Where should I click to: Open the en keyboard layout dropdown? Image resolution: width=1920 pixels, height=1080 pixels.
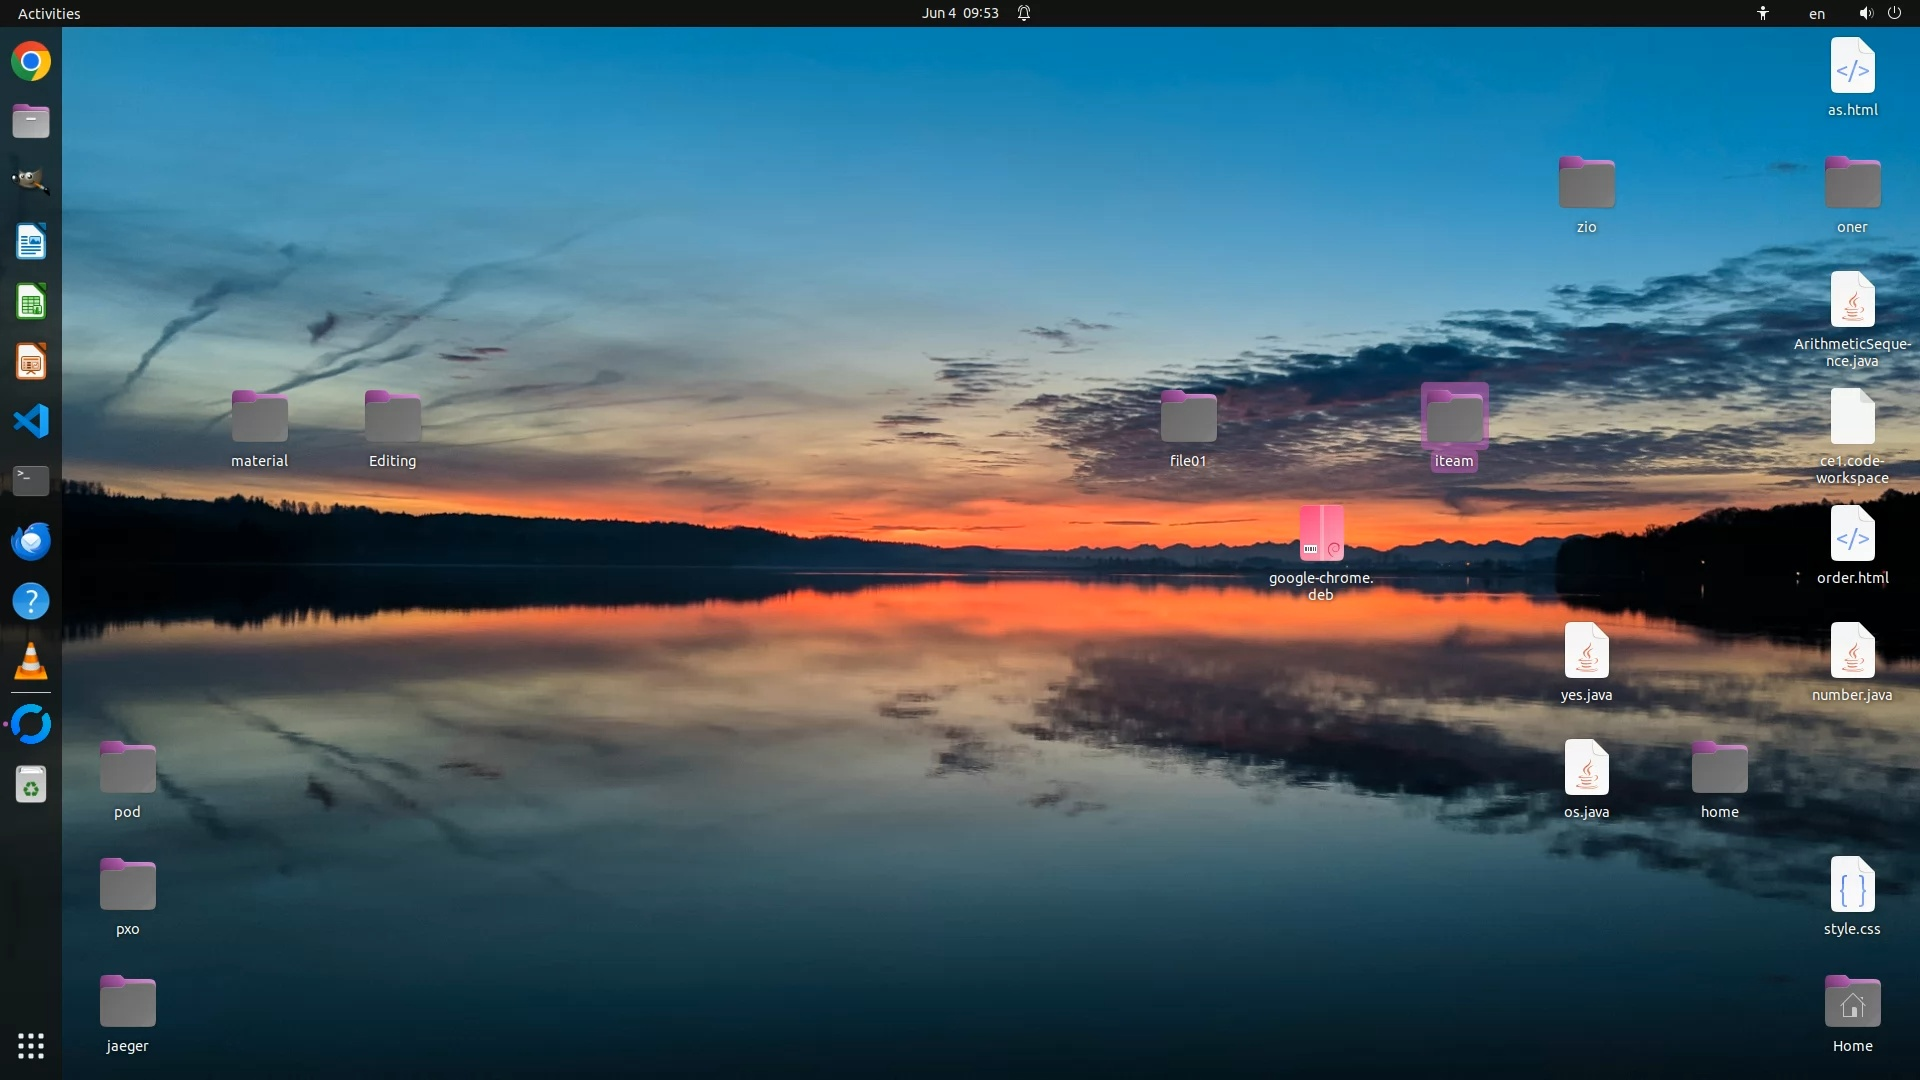[x=1817, y=13]
